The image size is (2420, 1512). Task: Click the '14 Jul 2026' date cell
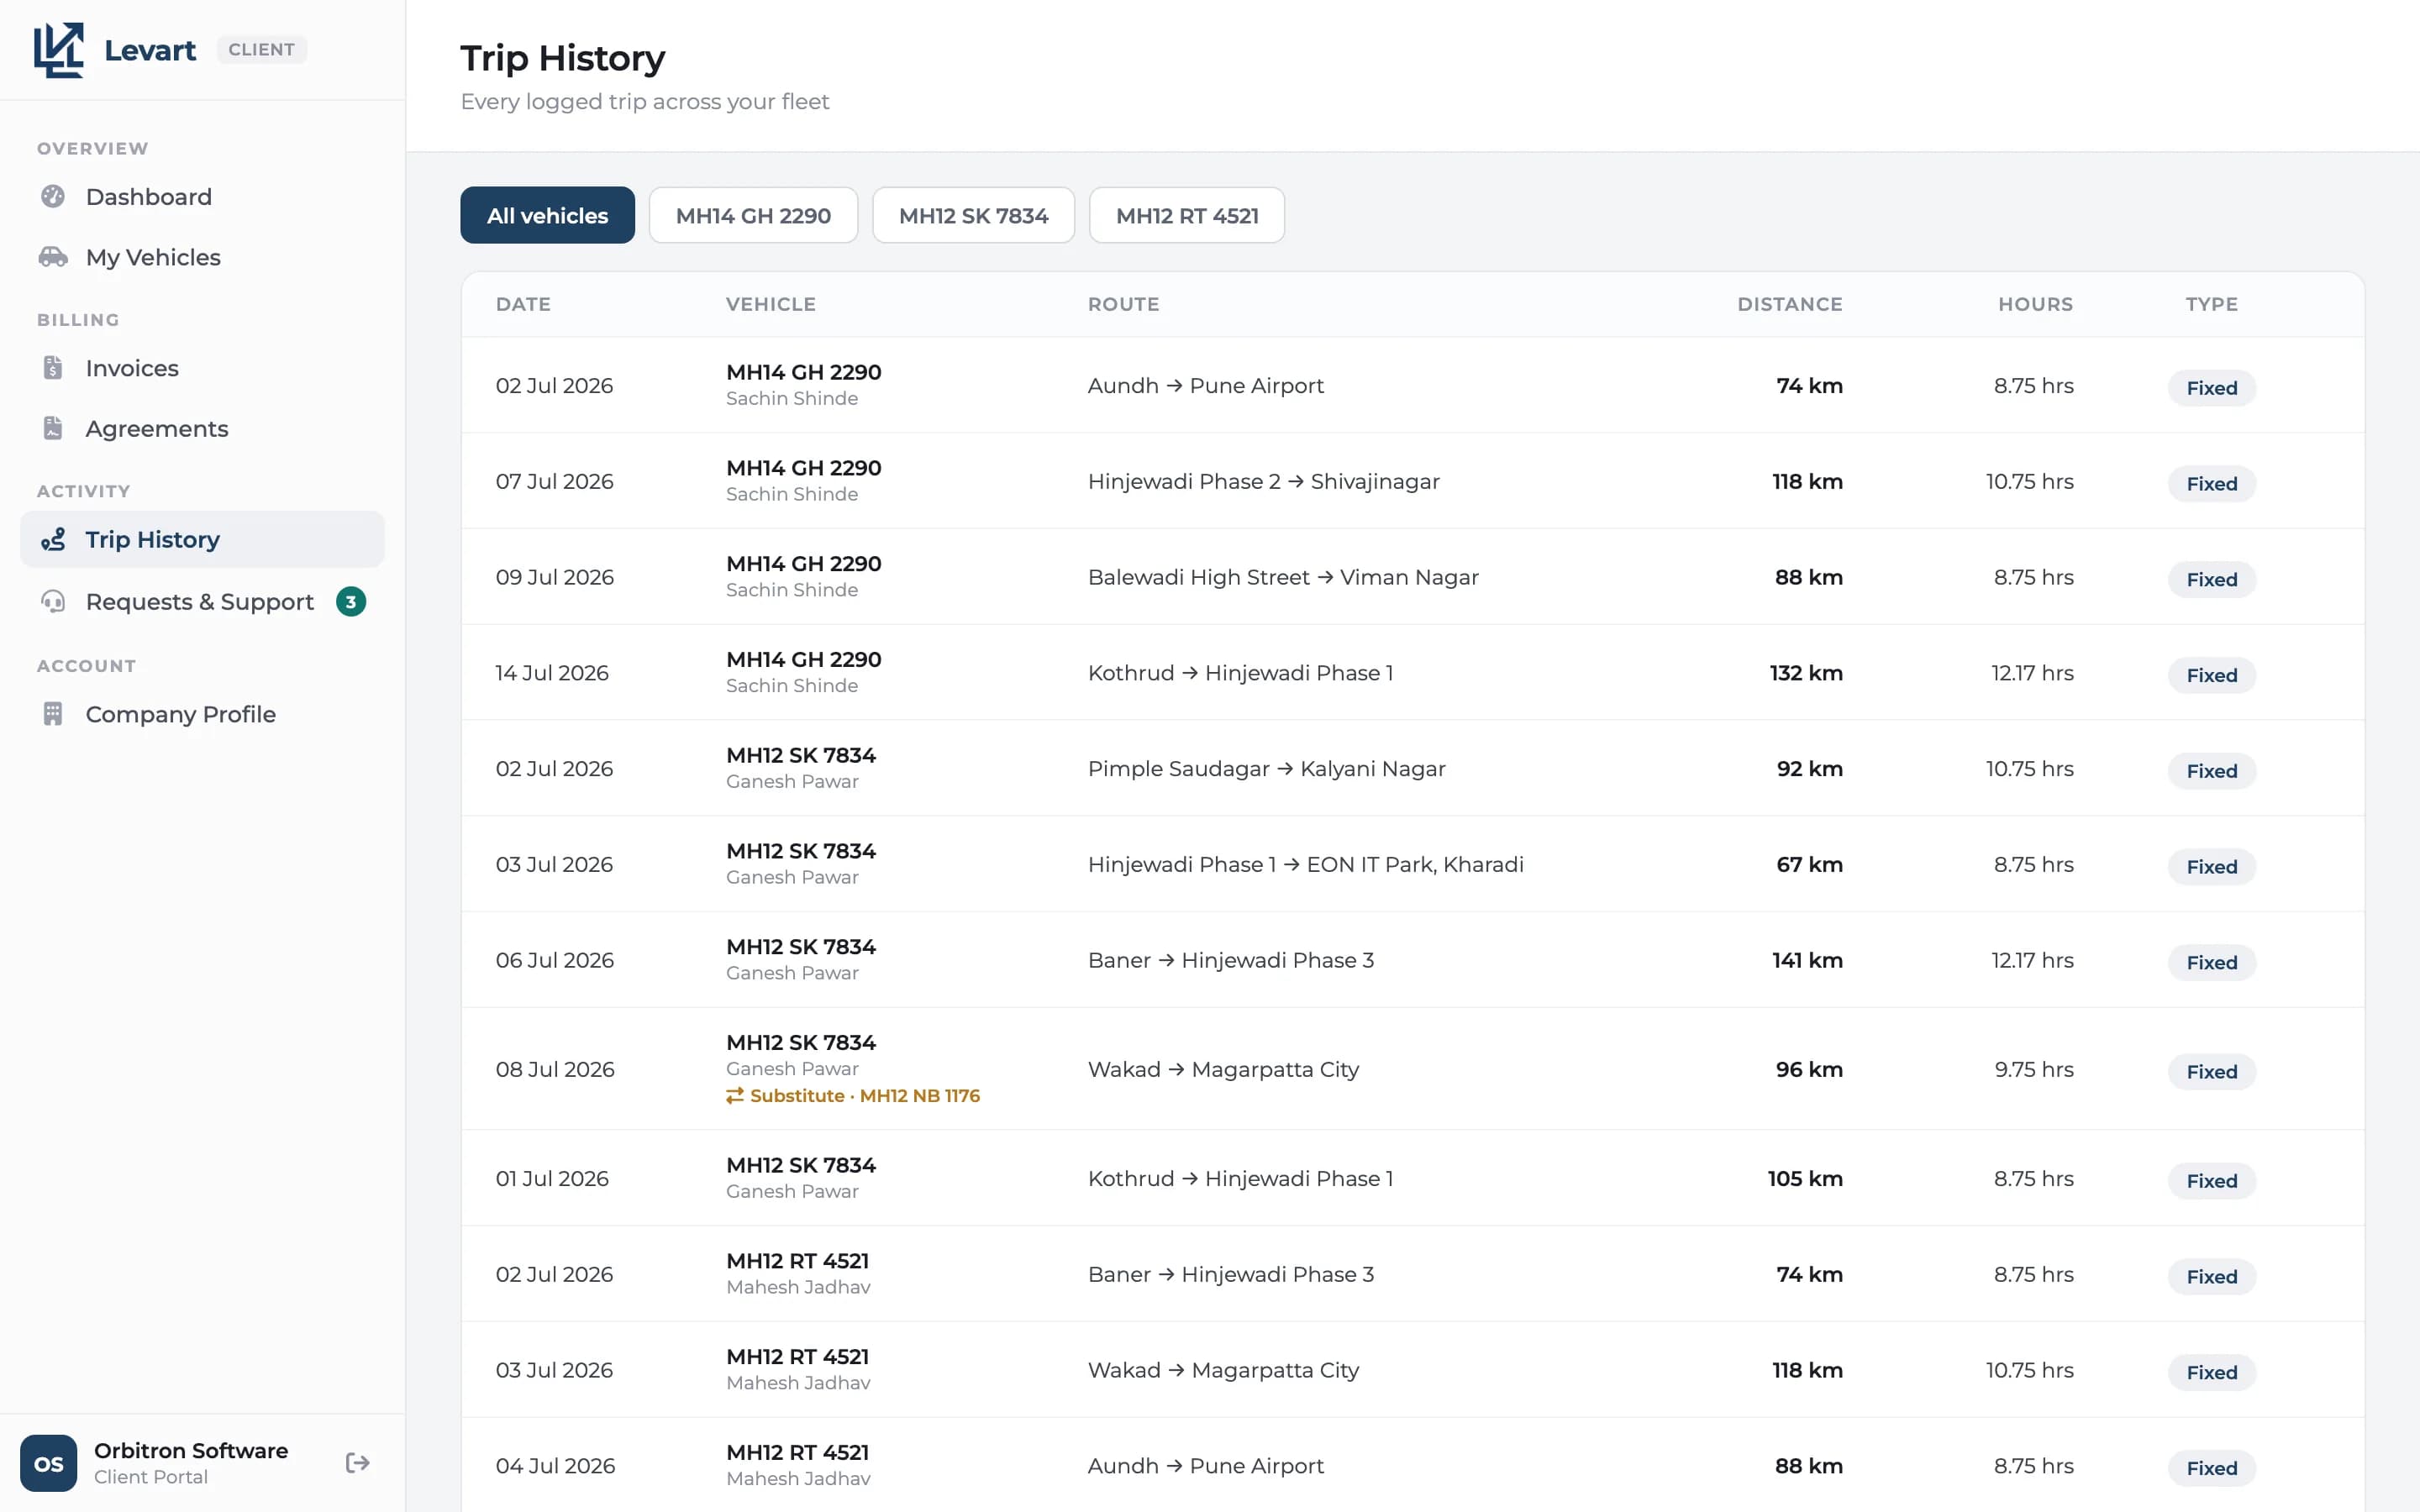click(552, 673)
